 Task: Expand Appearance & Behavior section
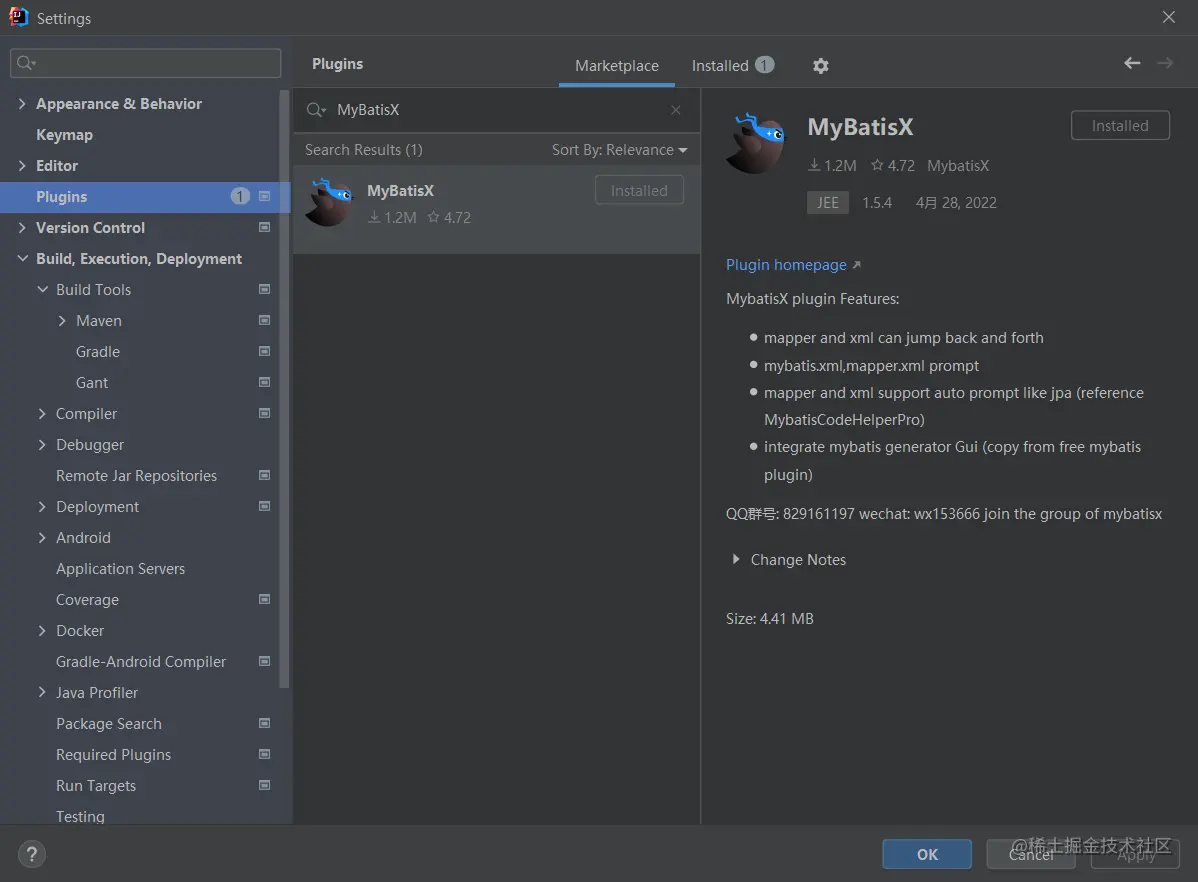22,103
